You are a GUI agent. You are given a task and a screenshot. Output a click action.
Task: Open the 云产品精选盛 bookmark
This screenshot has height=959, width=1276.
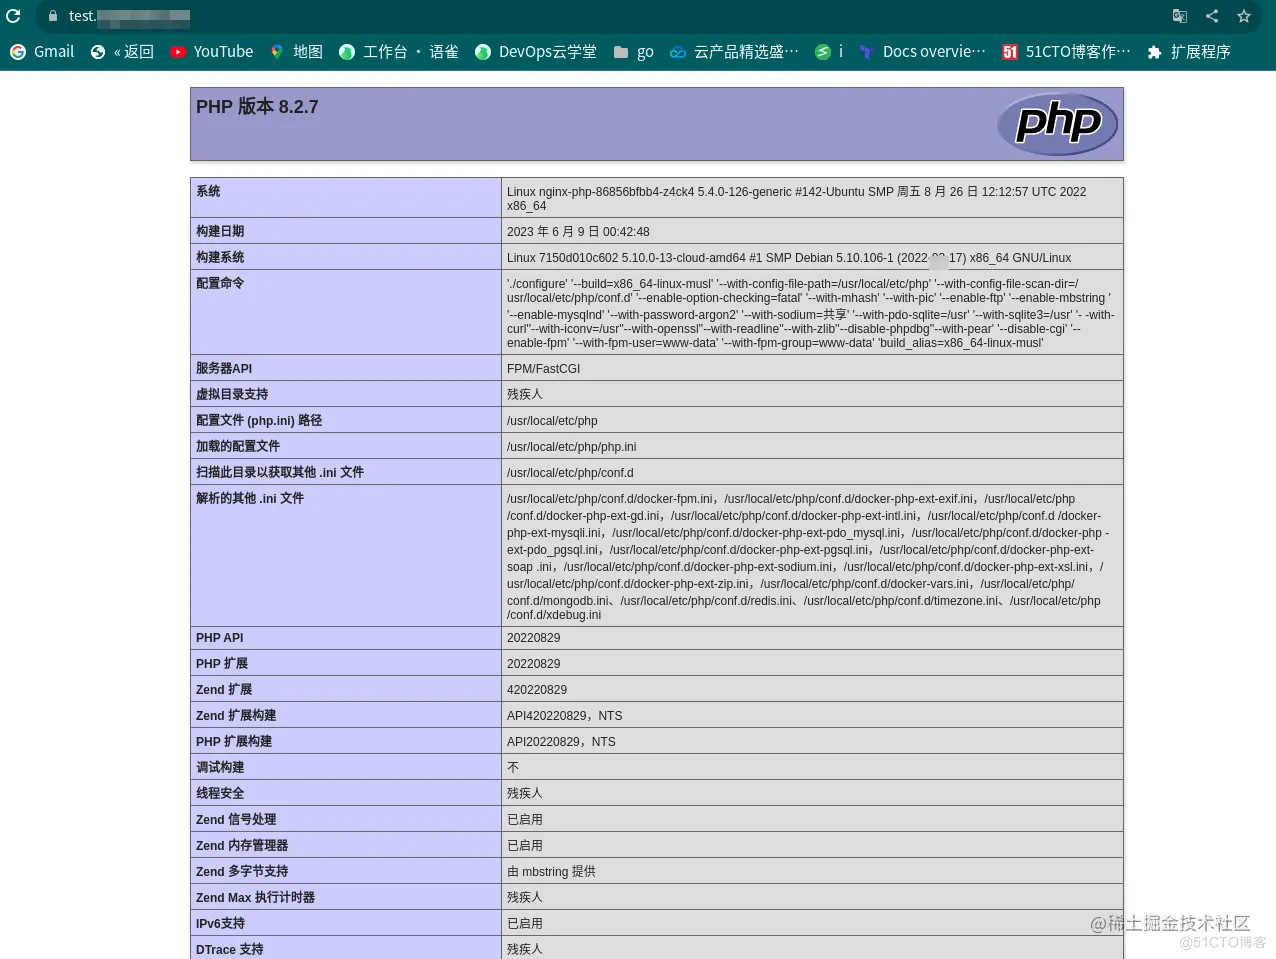coord(735,52)
